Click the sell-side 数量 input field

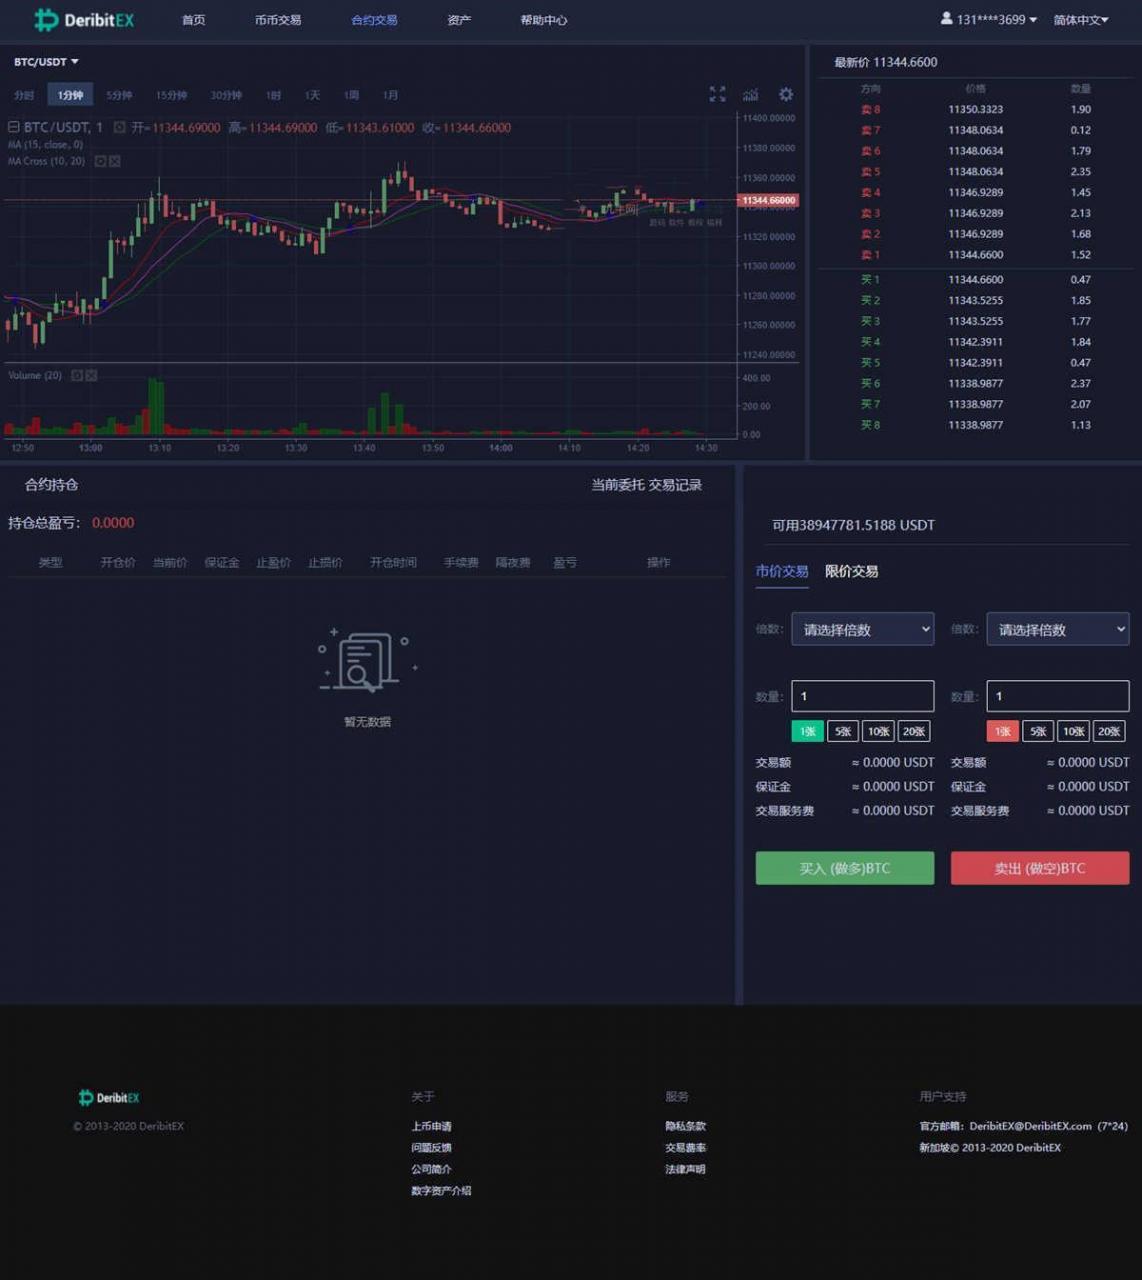tap(1057, 696)
